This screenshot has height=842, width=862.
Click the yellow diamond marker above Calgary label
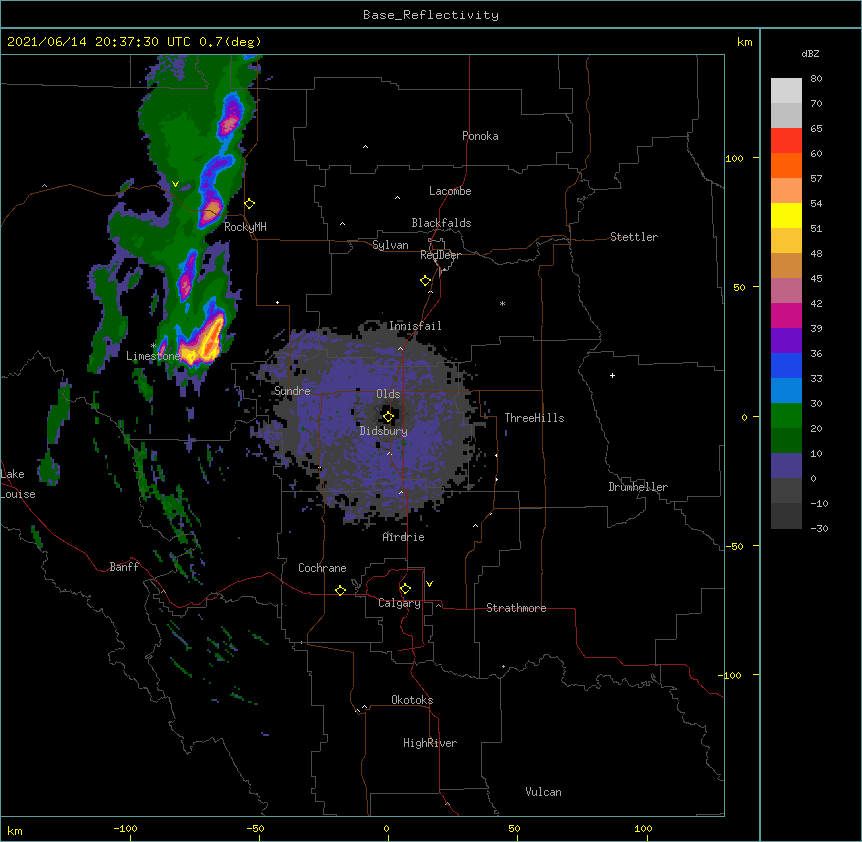[405, 589]
